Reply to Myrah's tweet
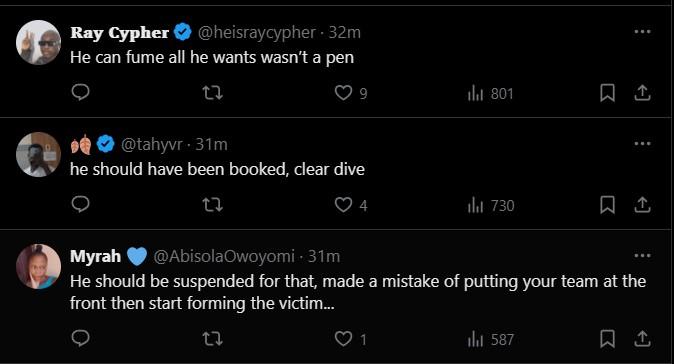The width and height of the screenshot is (674, 364). click(x=80, y=338)
